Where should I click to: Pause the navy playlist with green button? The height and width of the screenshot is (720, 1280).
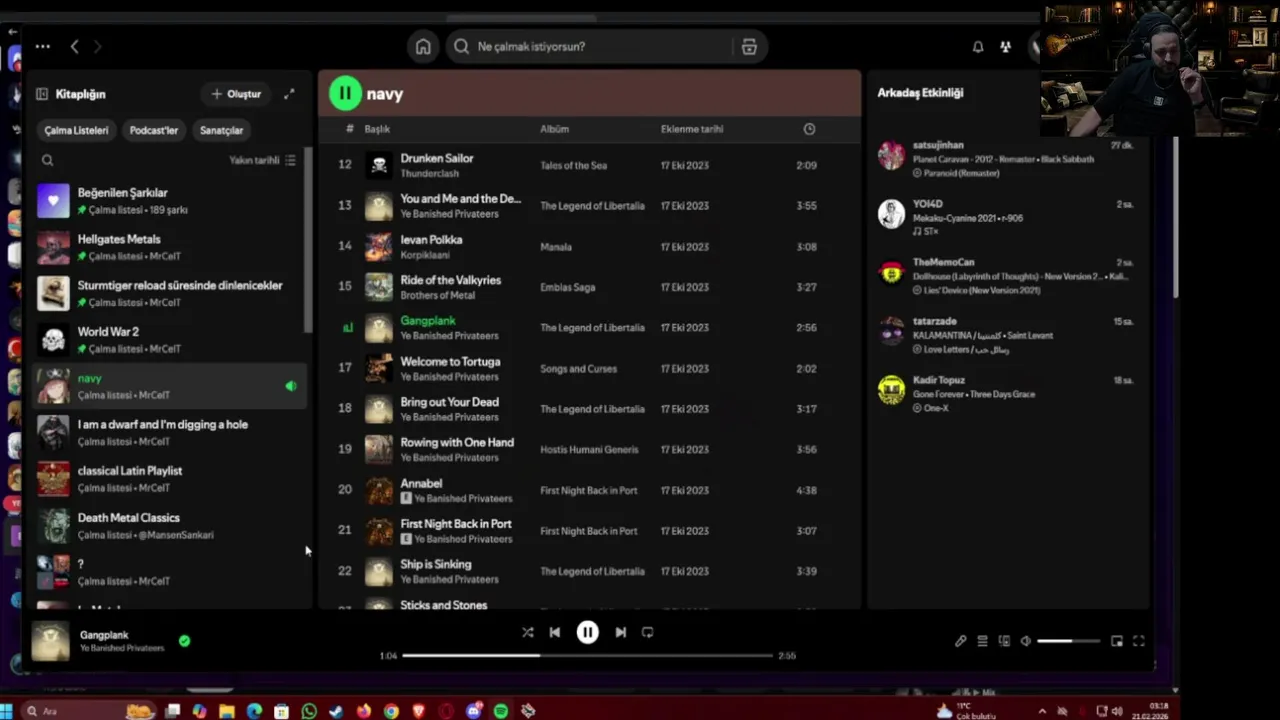(x=345, y=94)
